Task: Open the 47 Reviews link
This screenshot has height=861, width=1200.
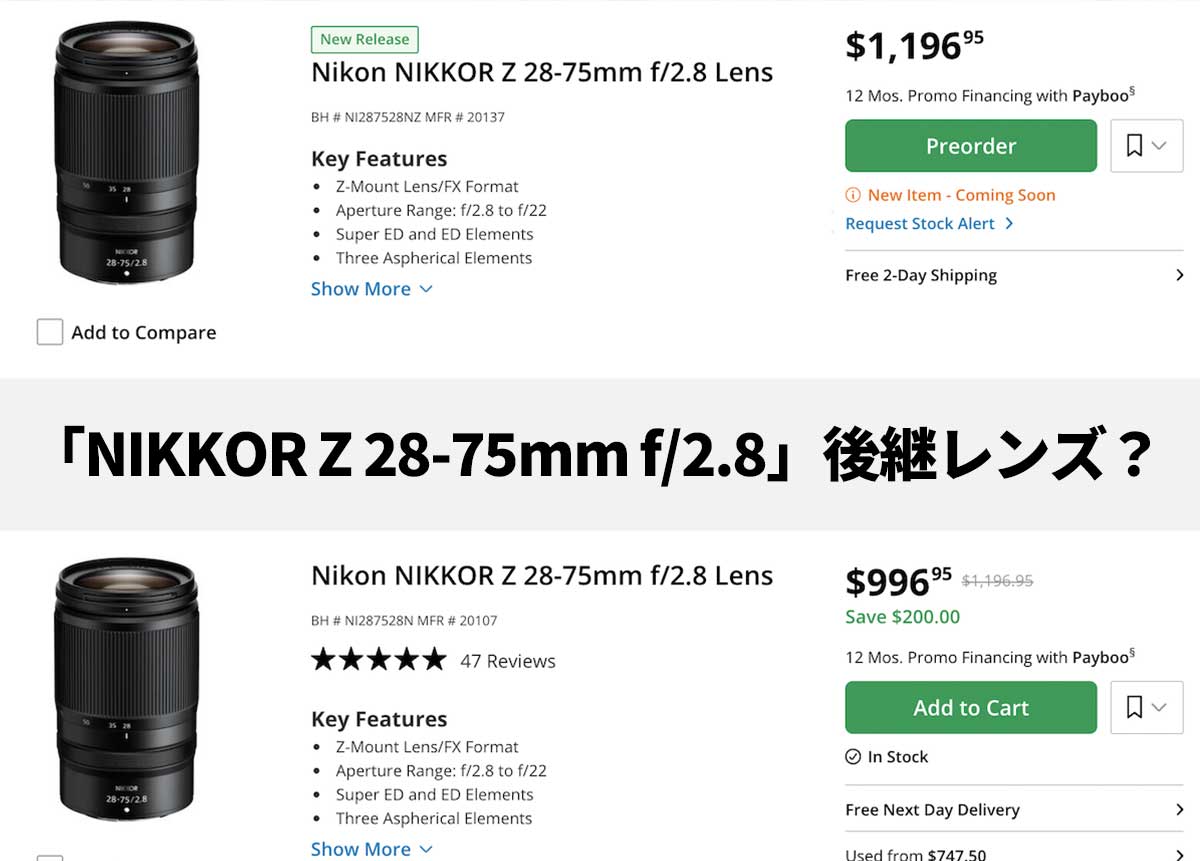Action: (x=508, y=661)
